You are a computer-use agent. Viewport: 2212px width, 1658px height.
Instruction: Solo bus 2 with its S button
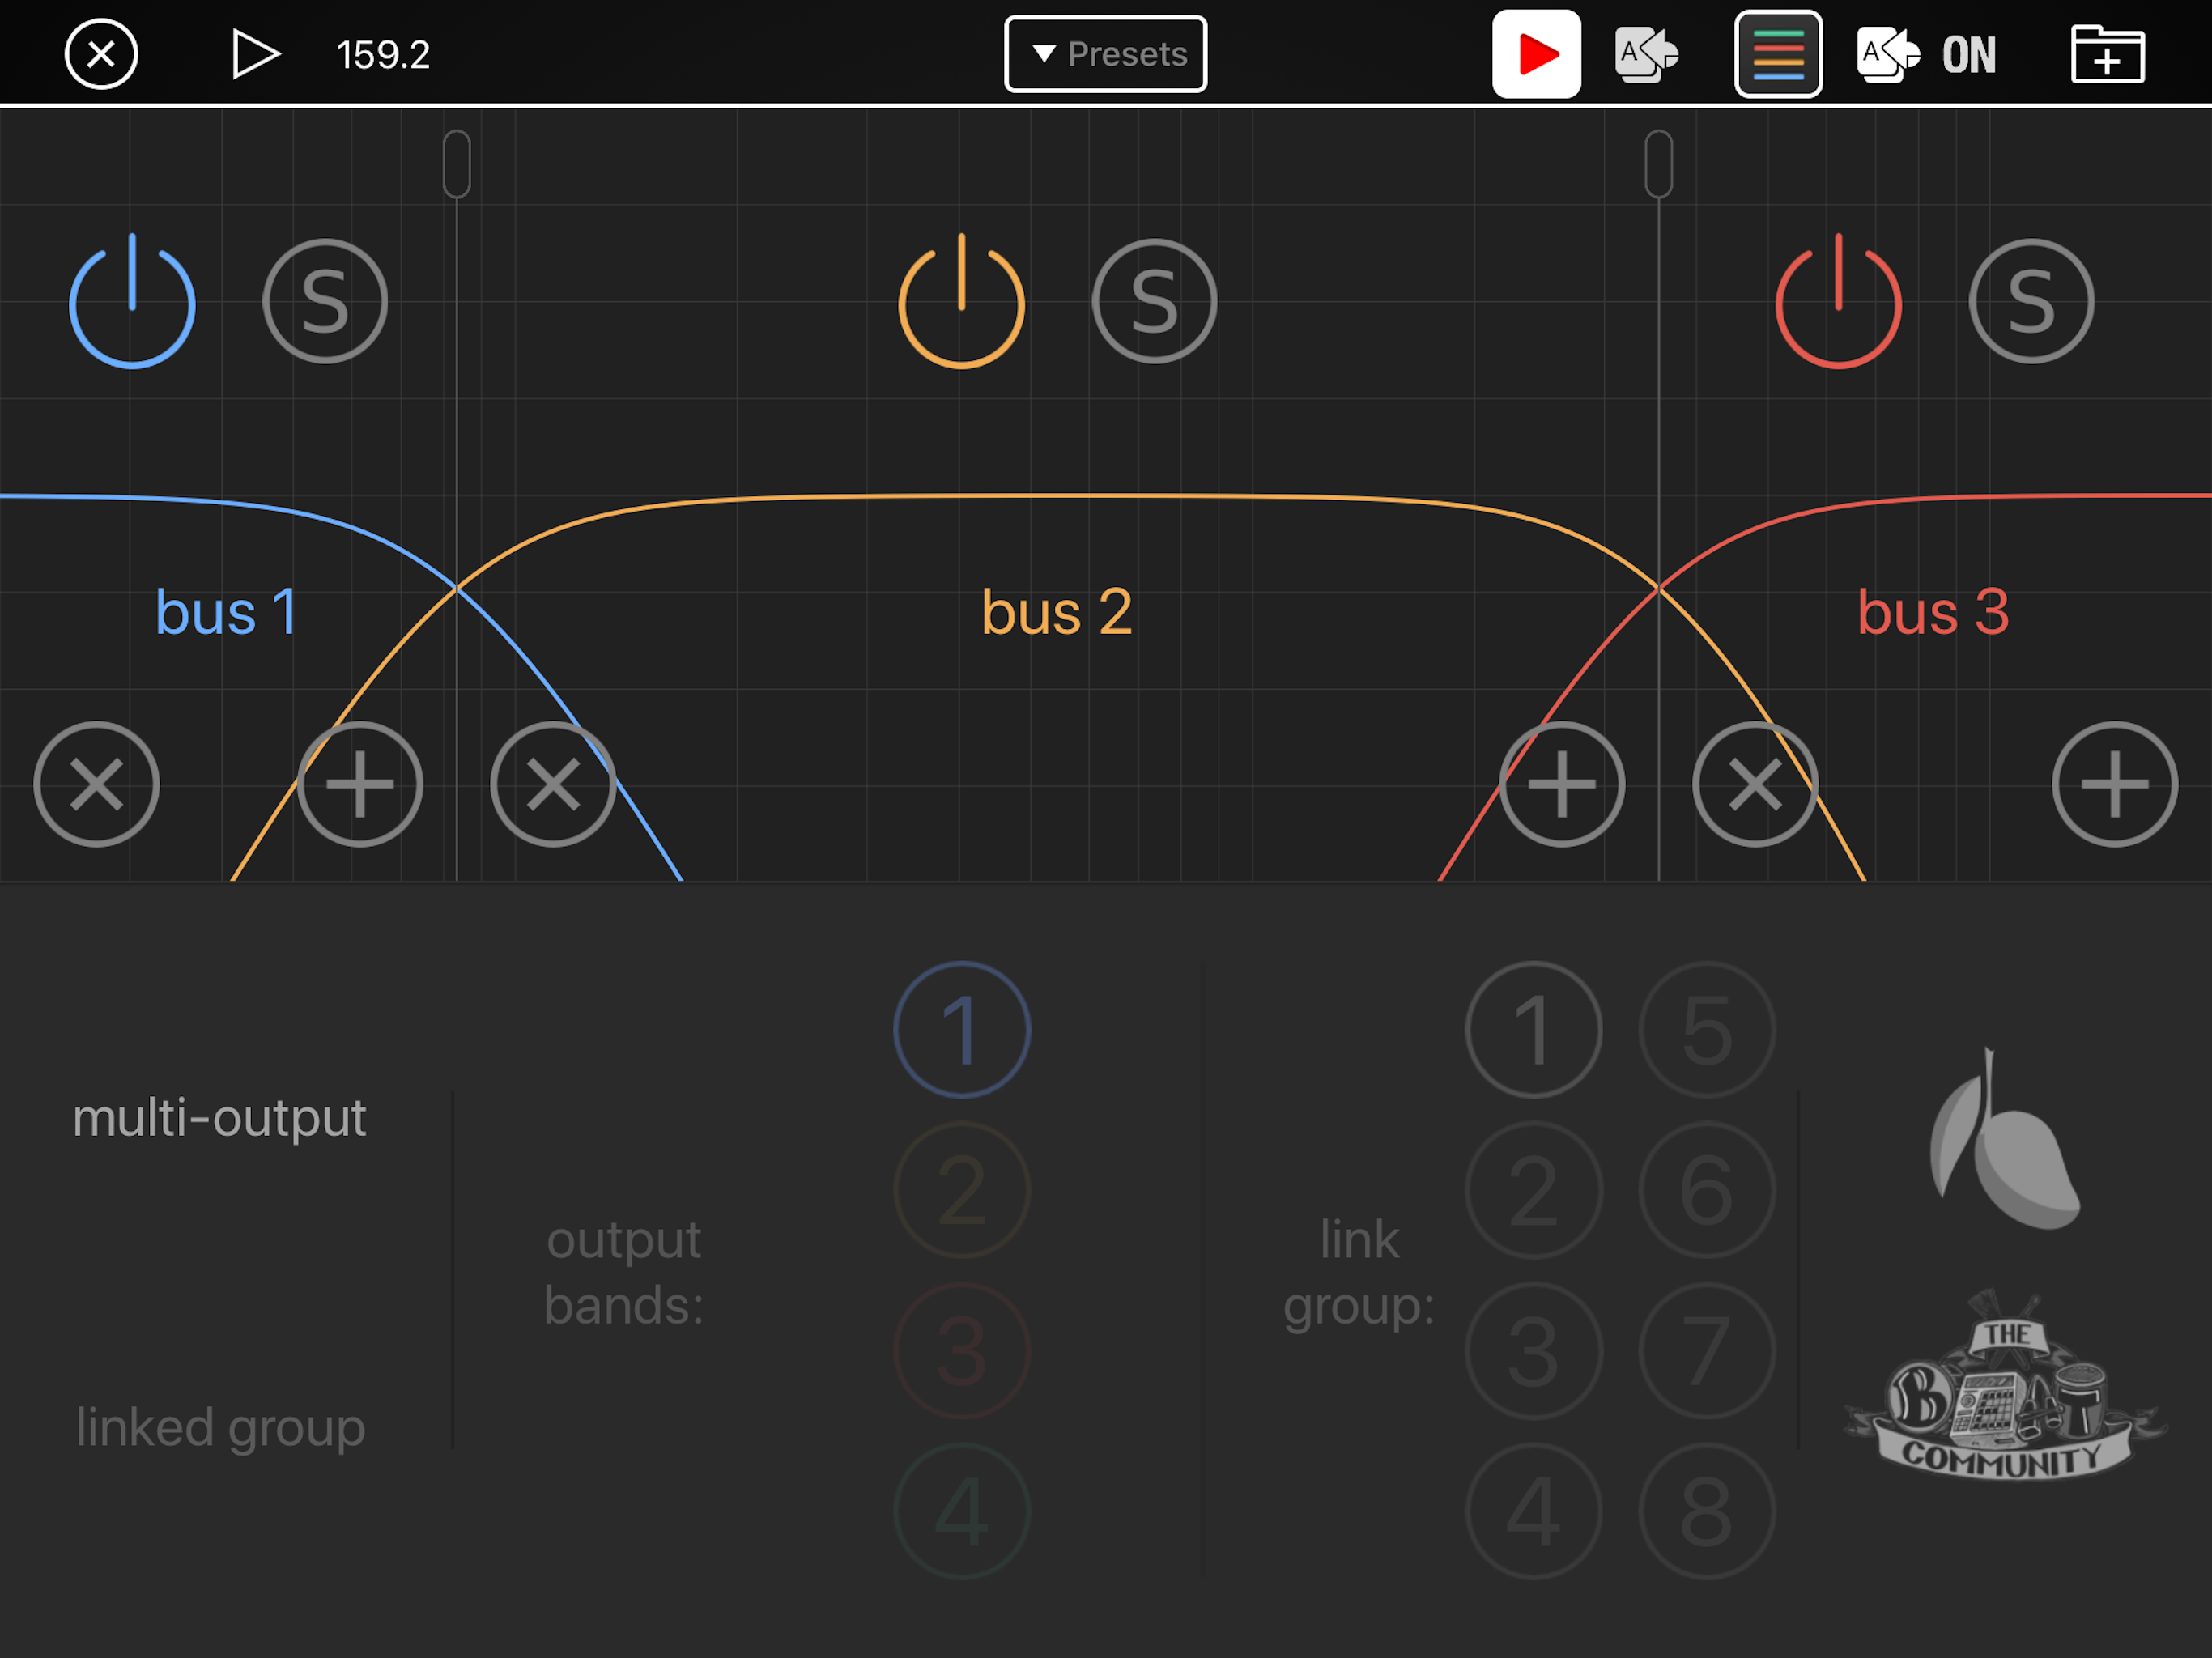[1154, 301]
